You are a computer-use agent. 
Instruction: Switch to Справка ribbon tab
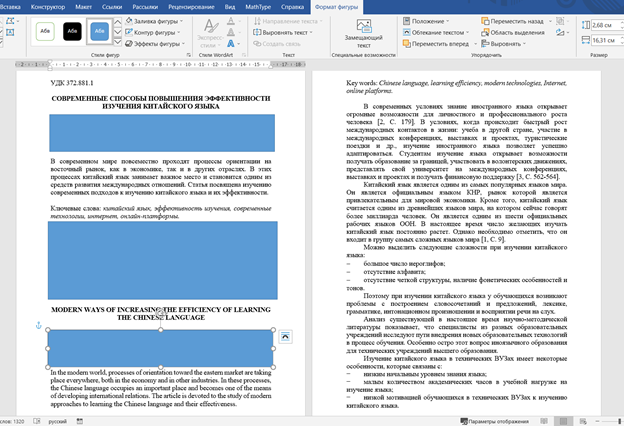click(292, 7)
